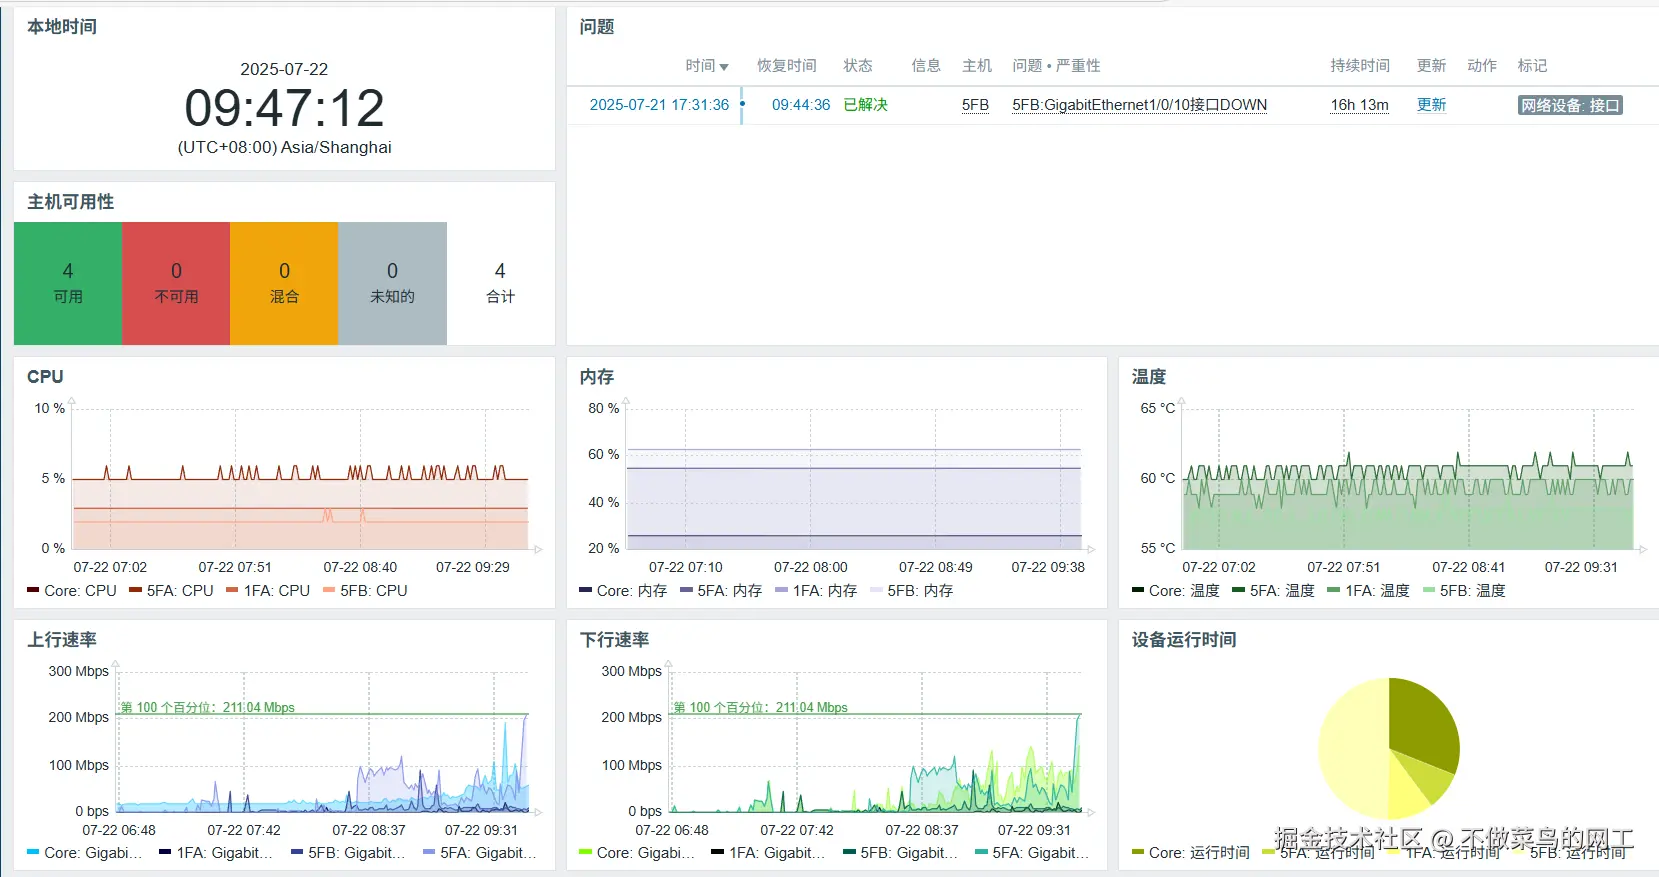Open 5FB:GigabitEthernet1/0/10接口DOWN problem link
1659x877 pixels.
coord(1139,105)
